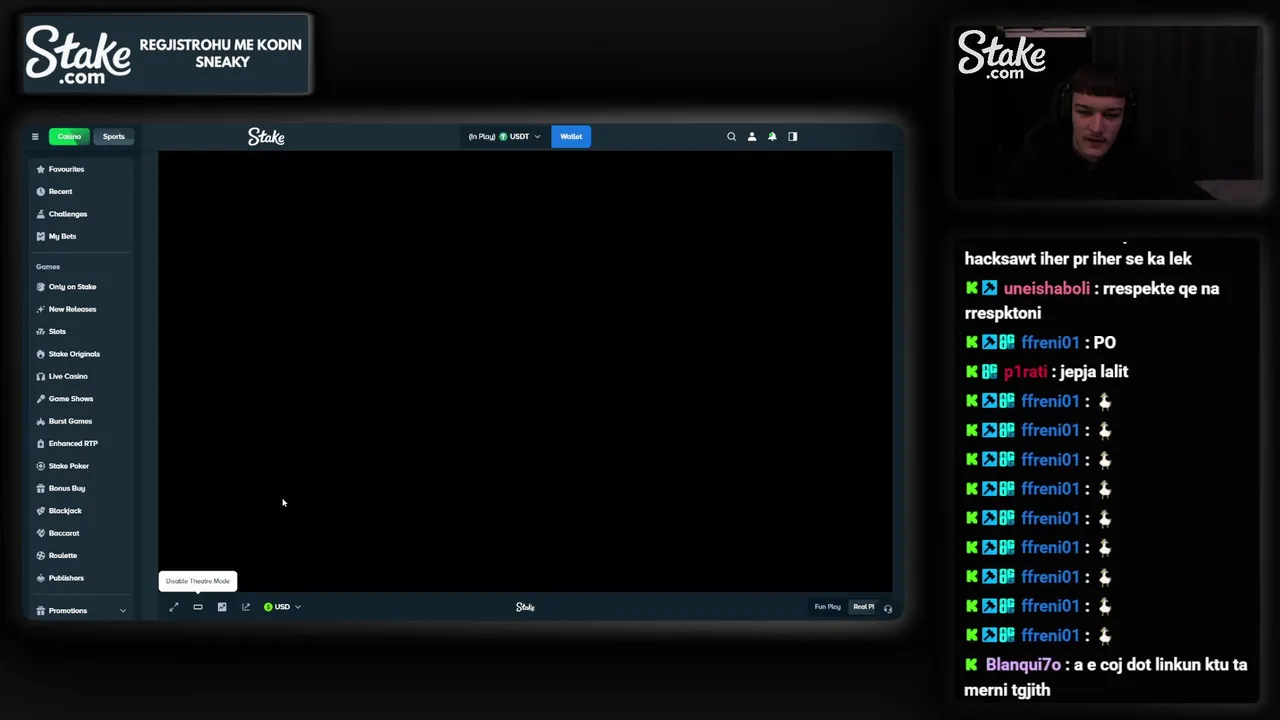The height and width of the screenshot is (720, 1280).
Task: Click the Burst Games icon
Action: (41, 421)
